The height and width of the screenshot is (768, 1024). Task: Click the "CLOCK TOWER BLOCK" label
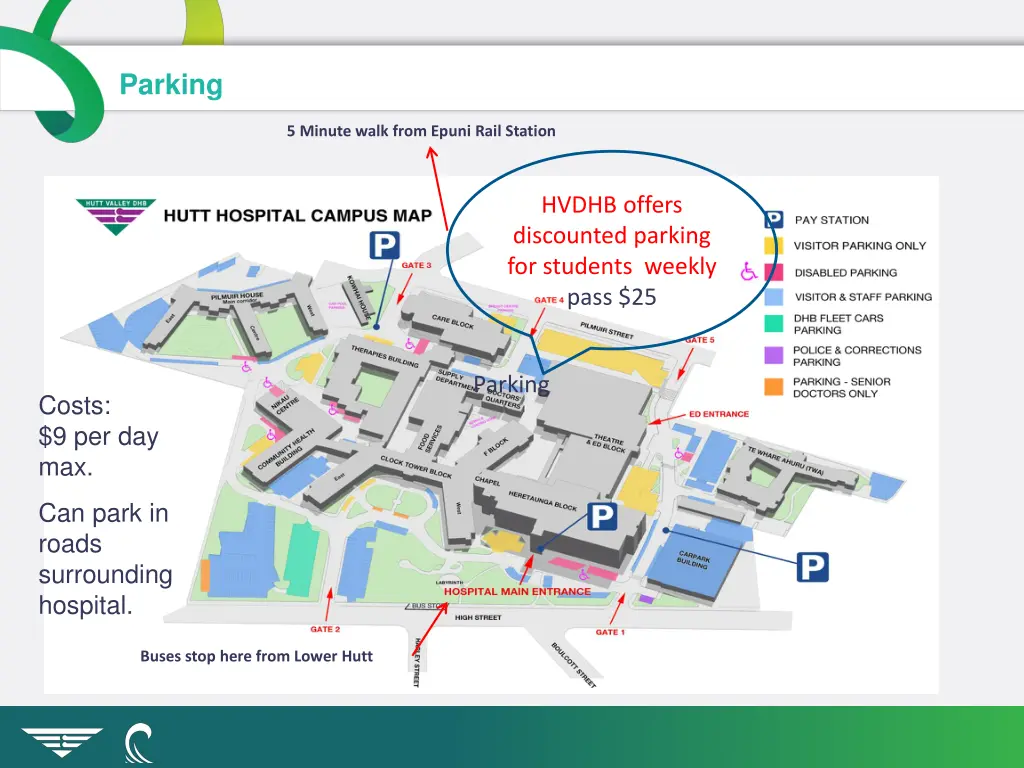pos(415,467)
